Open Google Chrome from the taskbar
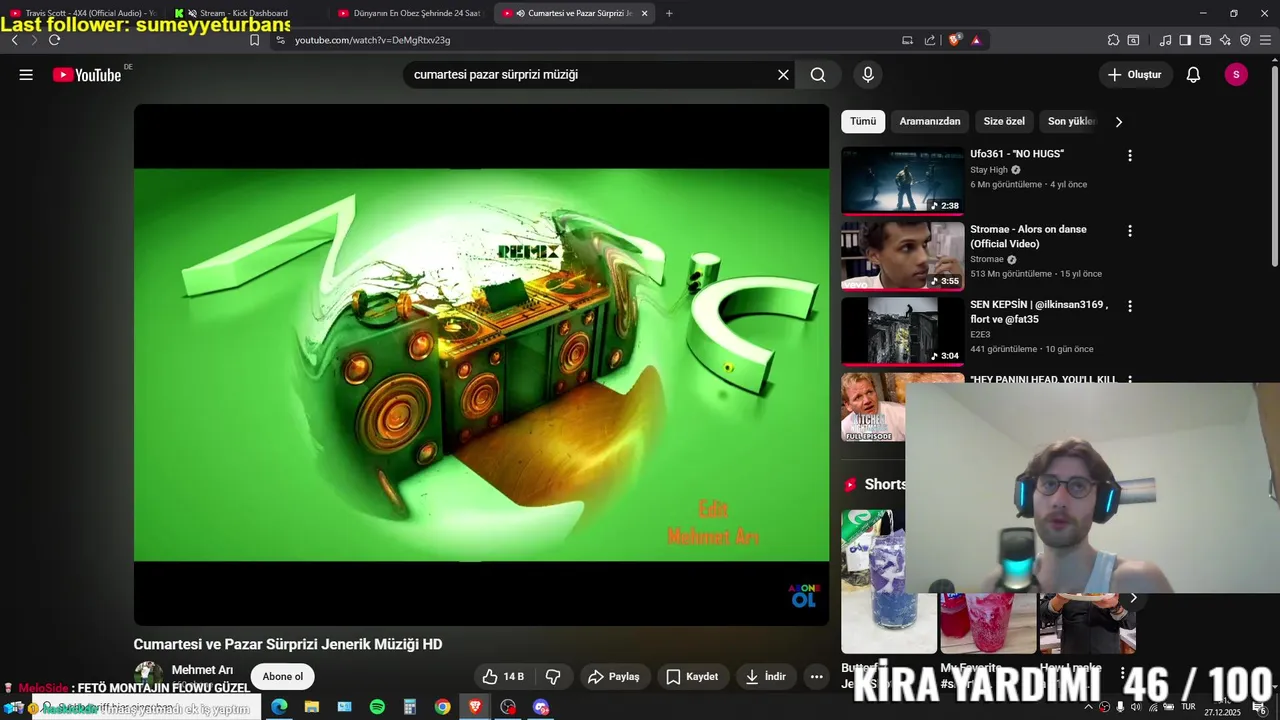Viewport: 1280px width, 720px height. (x=442, y=707)
